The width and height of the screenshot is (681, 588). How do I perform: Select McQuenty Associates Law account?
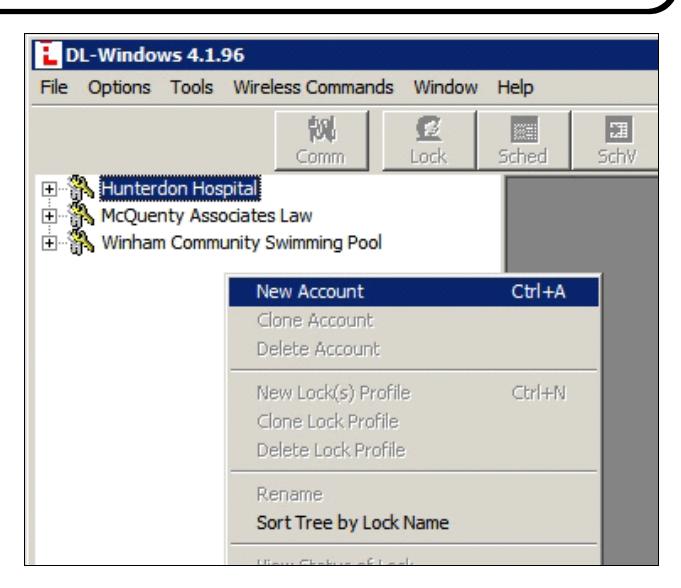click(x=207, y=216)
